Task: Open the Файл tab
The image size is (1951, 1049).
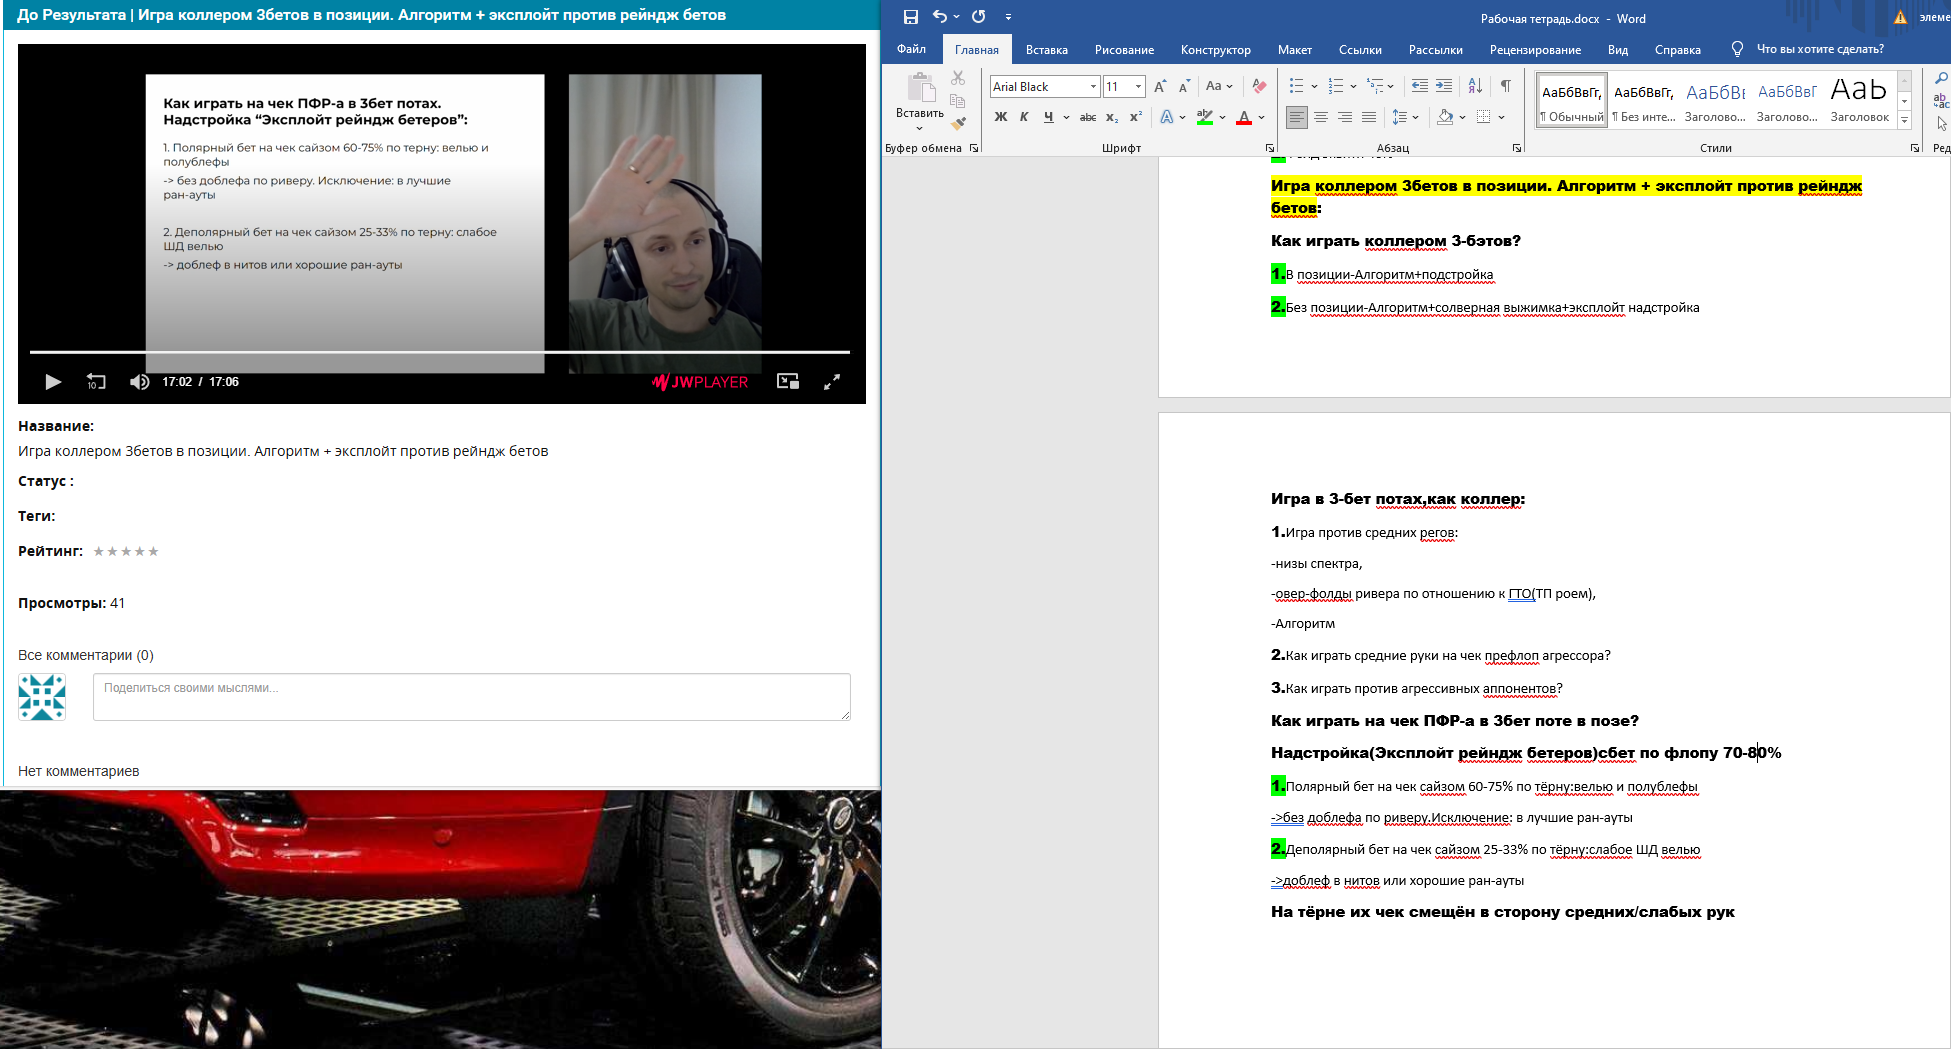Action: [x=911, y=49]
